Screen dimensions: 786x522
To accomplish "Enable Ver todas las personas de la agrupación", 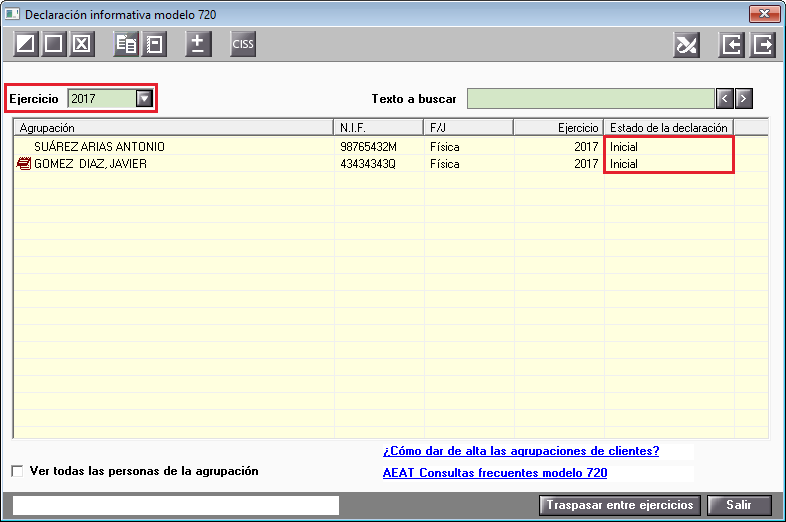I will [x=18, y=471].
